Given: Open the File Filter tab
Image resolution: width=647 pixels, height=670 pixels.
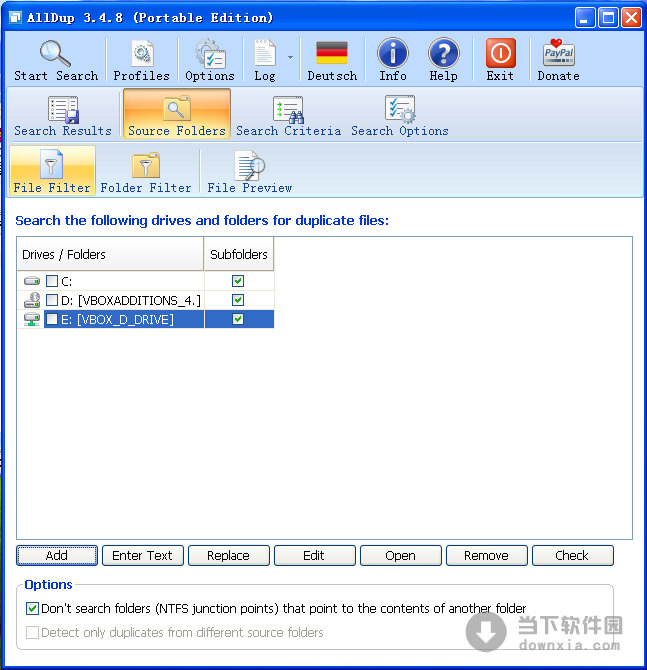Looking at the screenshot, I should coord(52,170).
